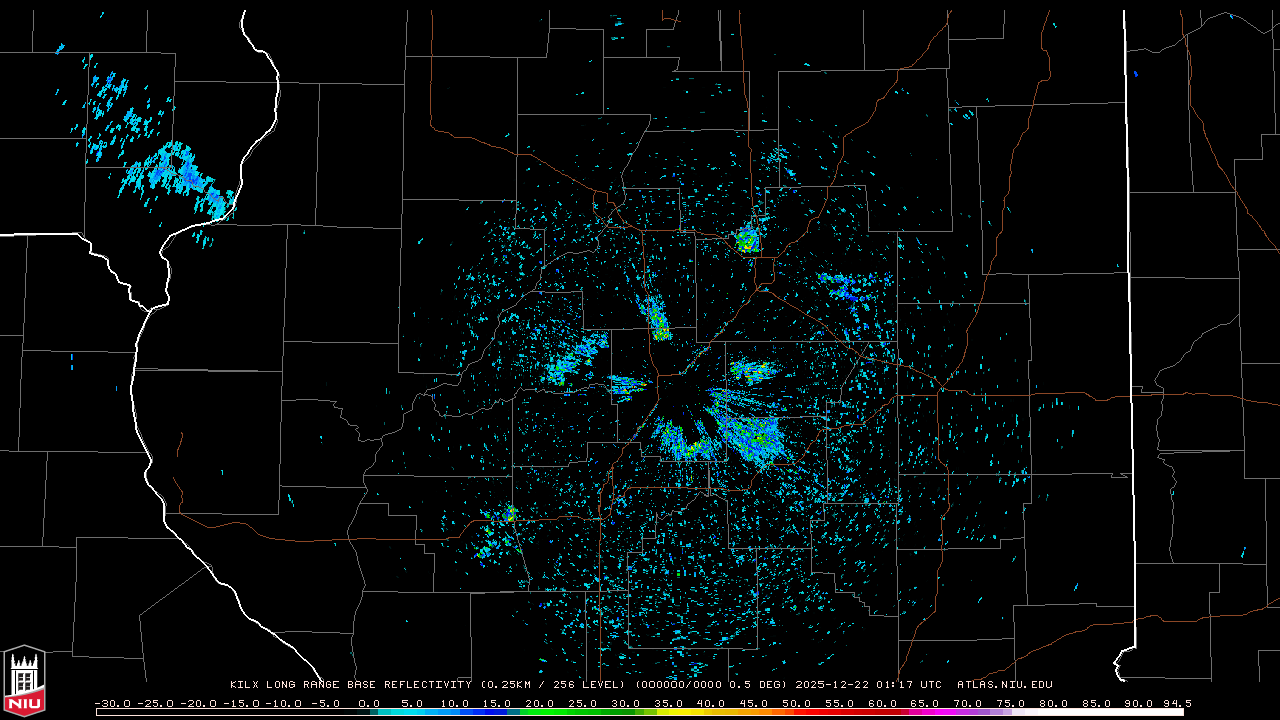Click the 50.0 label on reflectivity scale
This screenshot has height=720, width=1280.
797,703
